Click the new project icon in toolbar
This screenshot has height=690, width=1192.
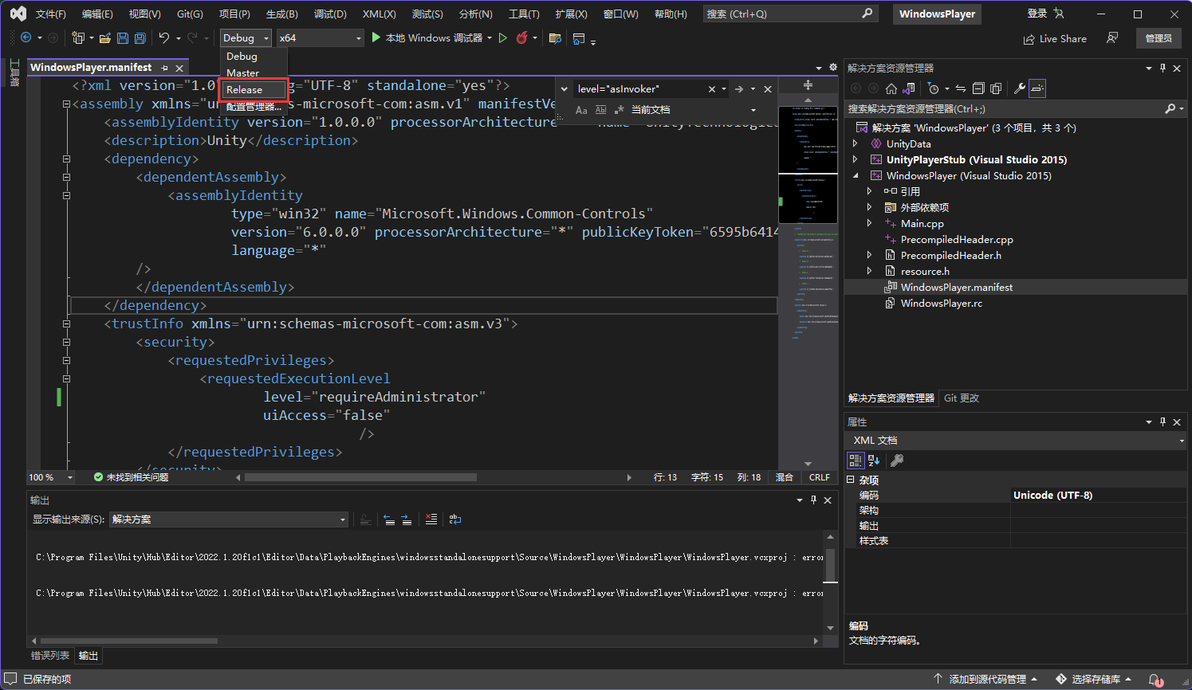coord(78,38)
